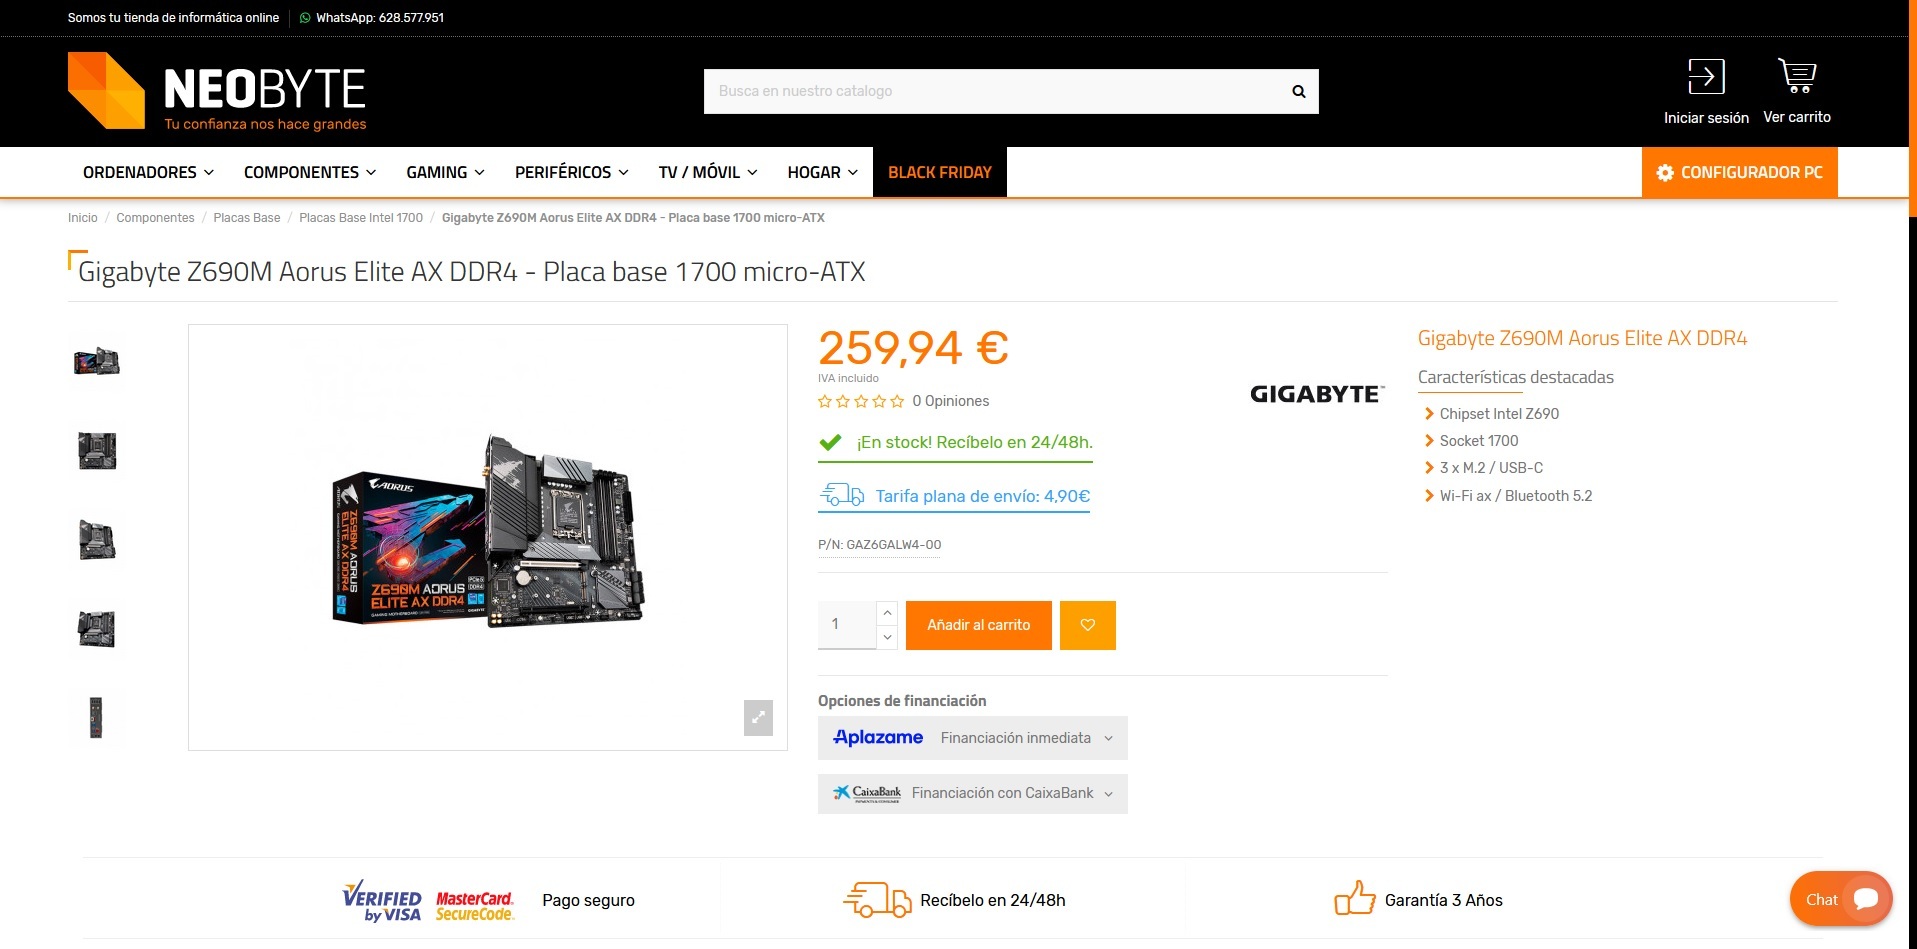Add product to wishlist with heart icon

[1087, 625]
